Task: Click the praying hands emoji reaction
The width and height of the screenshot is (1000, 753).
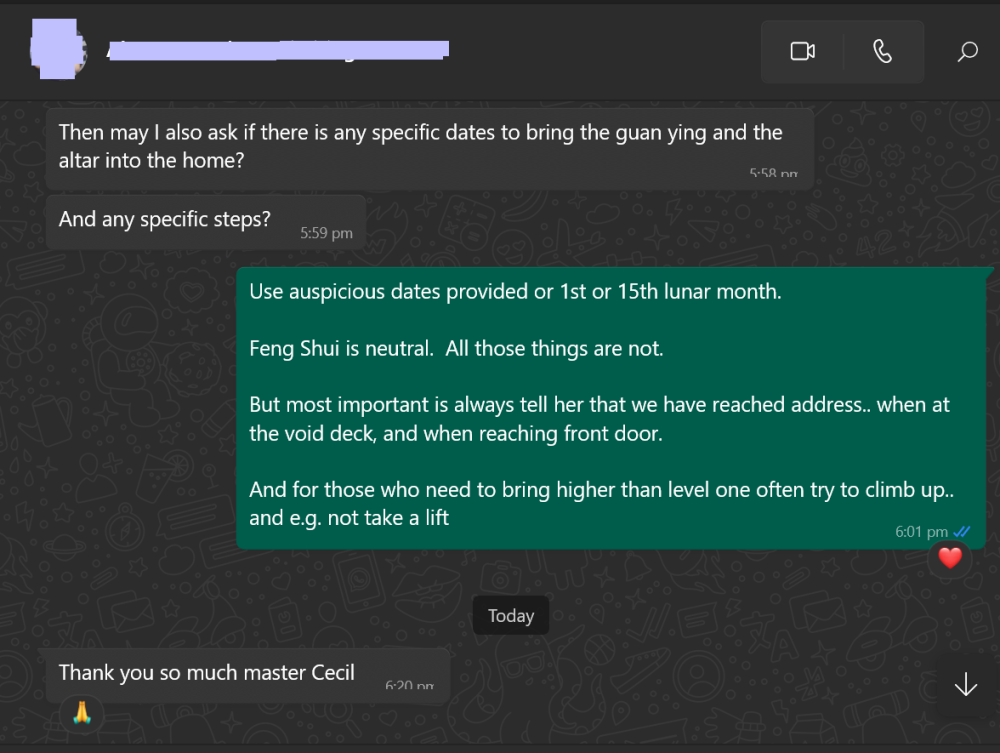Action: point(81,713)
